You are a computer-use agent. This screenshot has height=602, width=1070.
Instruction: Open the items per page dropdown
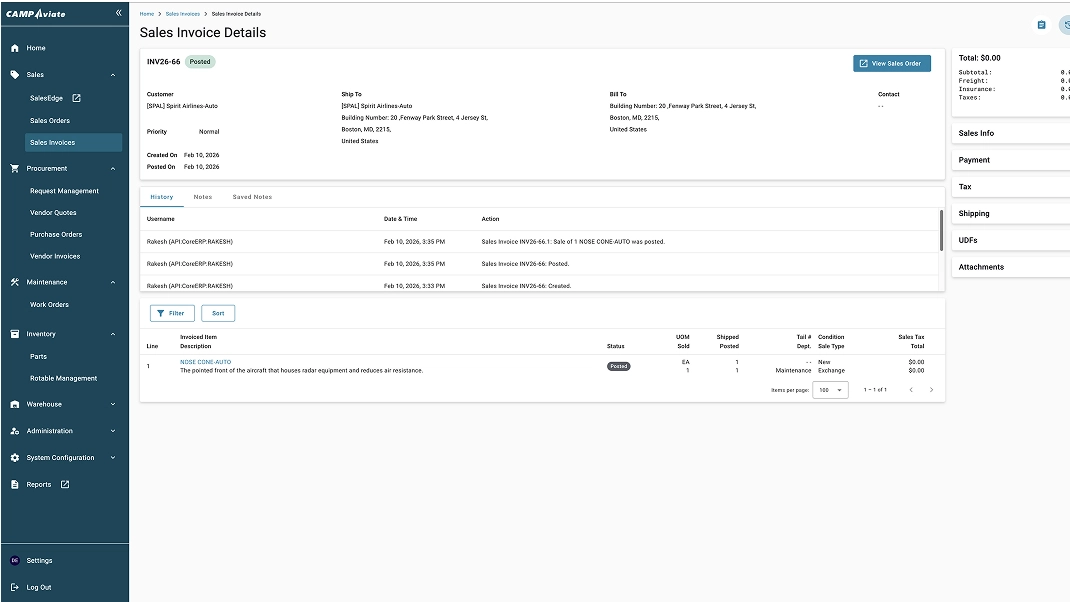(830, 390)
